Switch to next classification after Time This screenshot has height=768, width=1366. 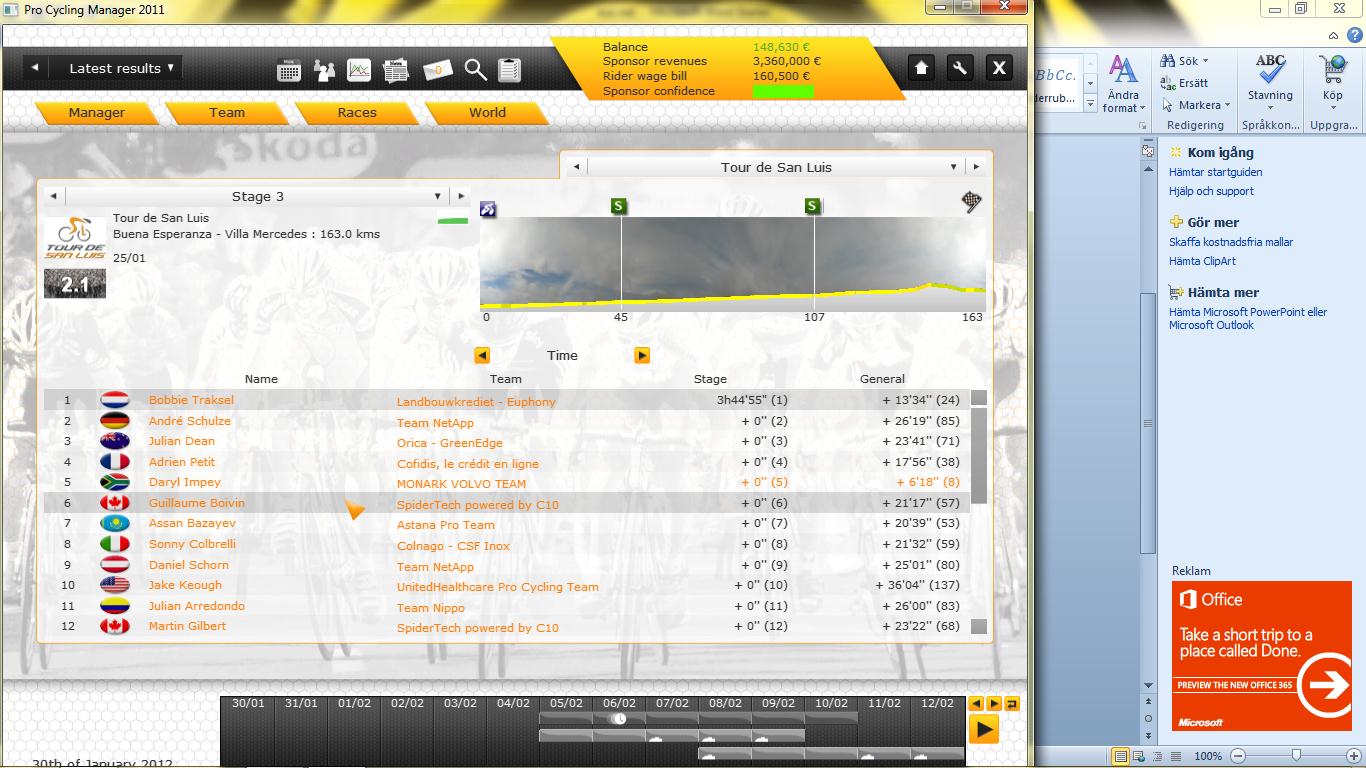tap(642, 355)
